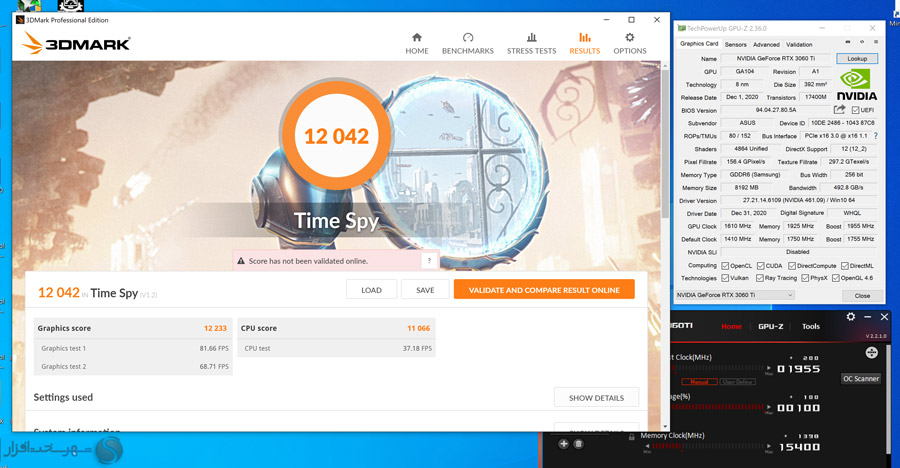Click the percentage slider track in GPU Tweak
Viewport: 900px width, 468px height.
tap(717, 407)
